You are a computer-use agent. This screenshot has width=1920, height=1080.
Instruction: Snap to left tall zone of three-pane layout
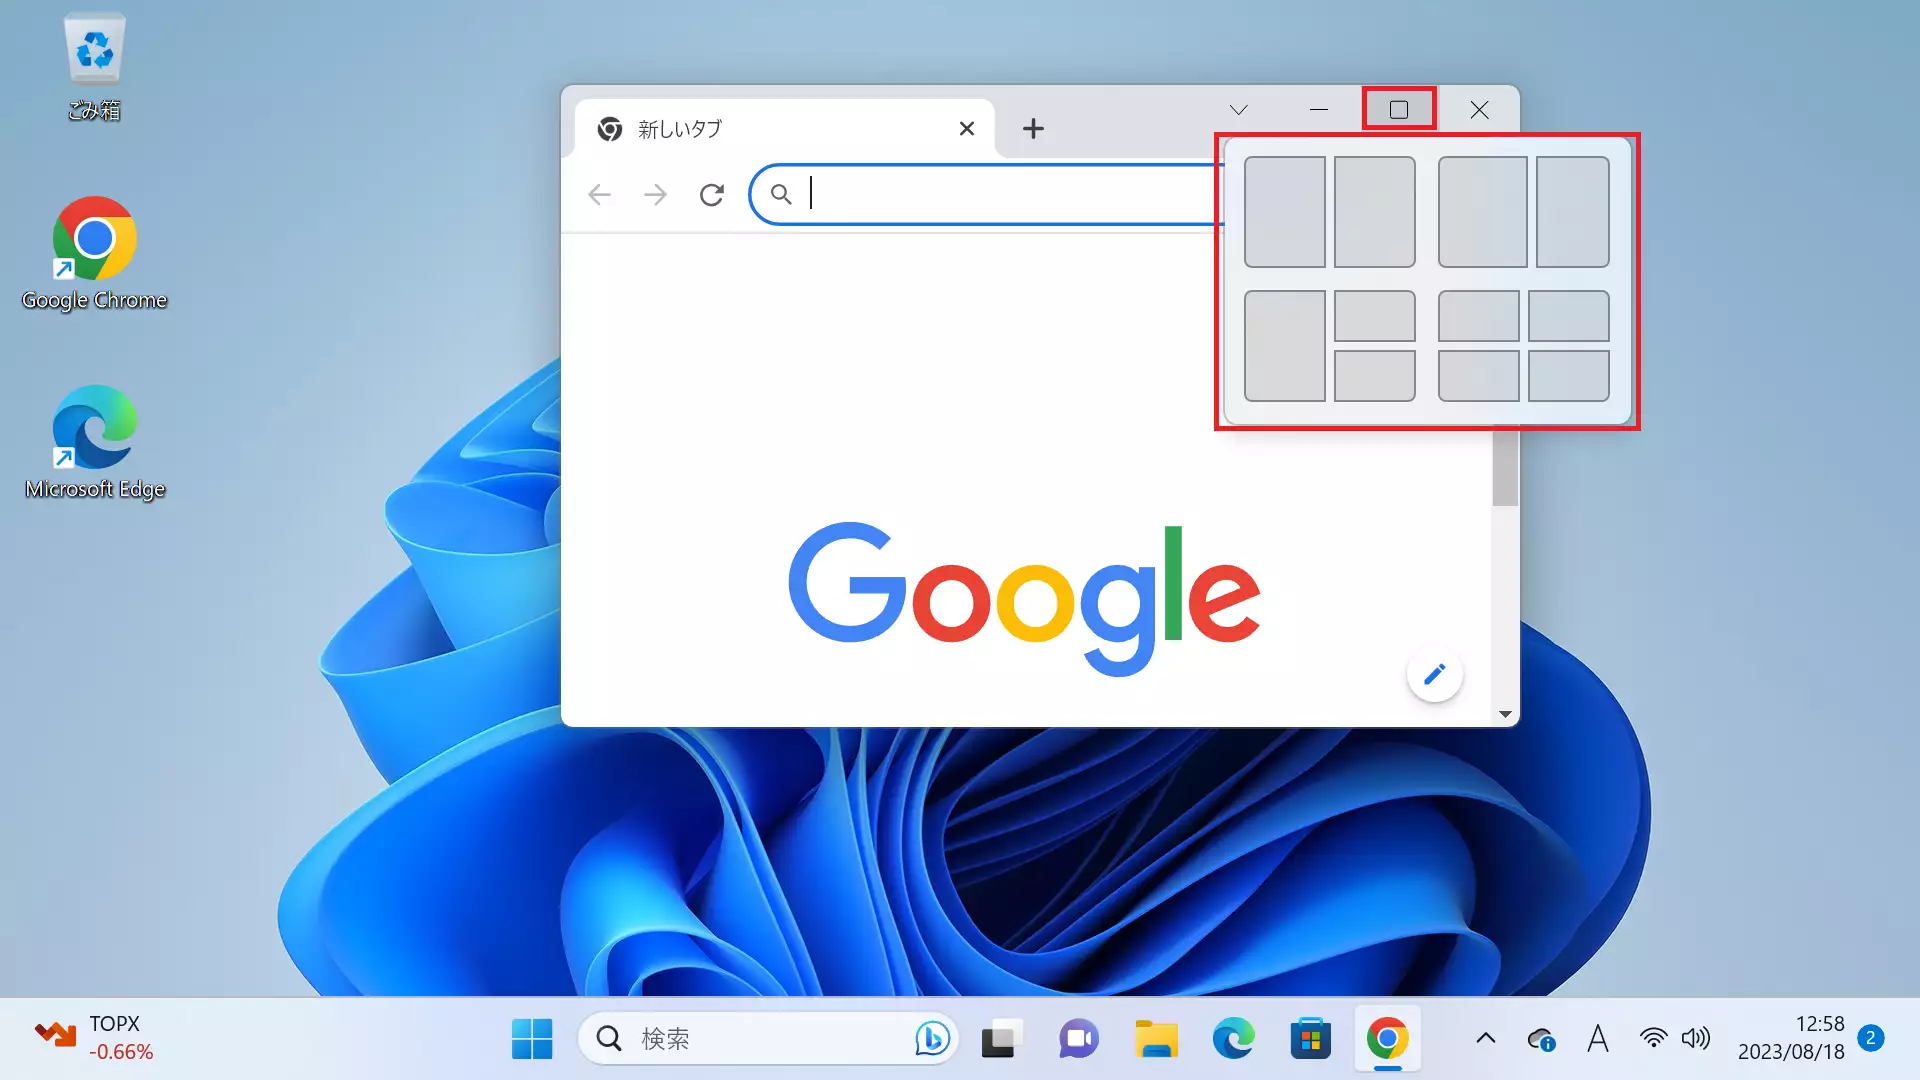click(x=1284, y=346)
